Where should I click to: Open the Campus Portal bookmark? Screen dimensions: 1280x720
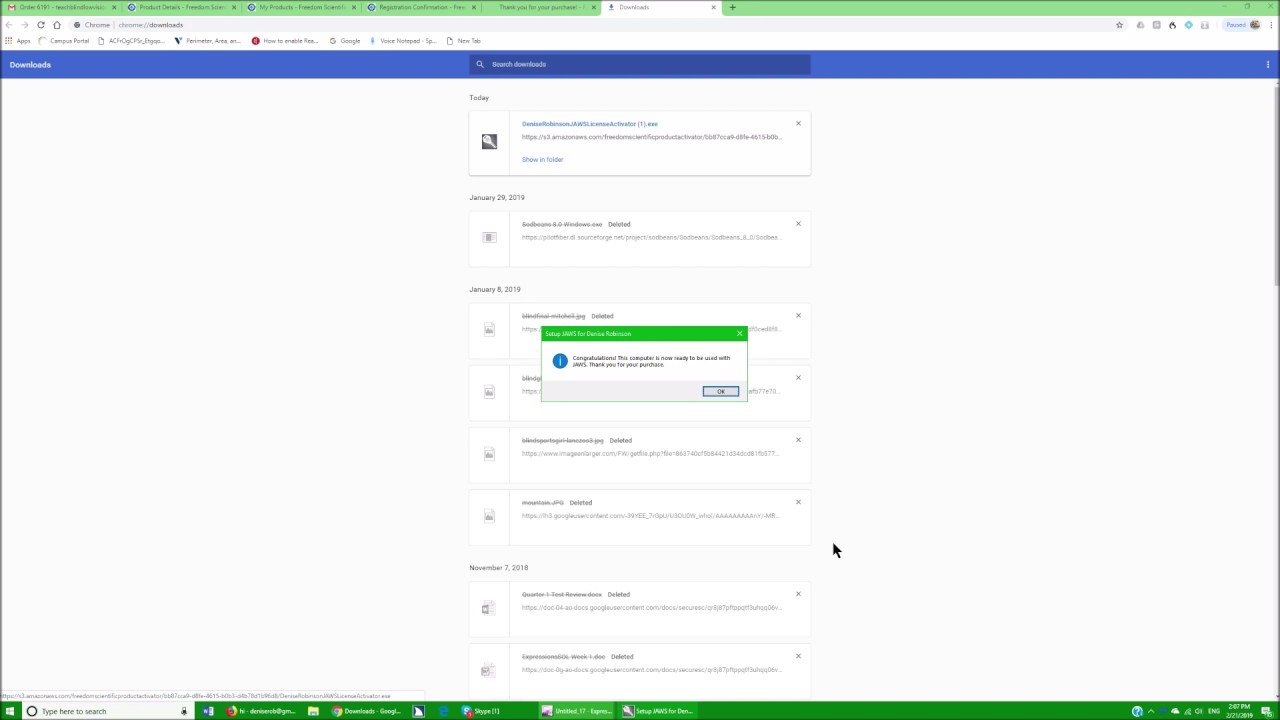pos(64,41)
